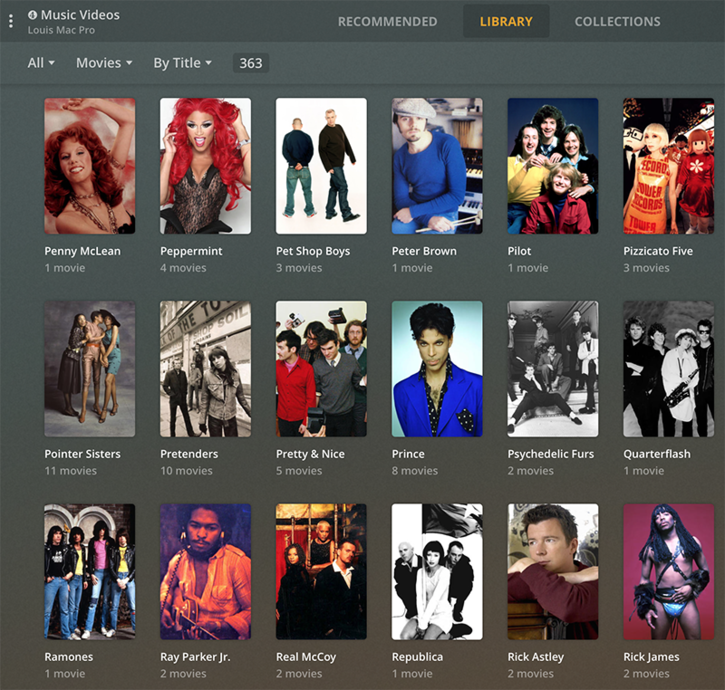725x690 pixels.
Task: Switch to the Recommended tab
Action: coord(387,21)
